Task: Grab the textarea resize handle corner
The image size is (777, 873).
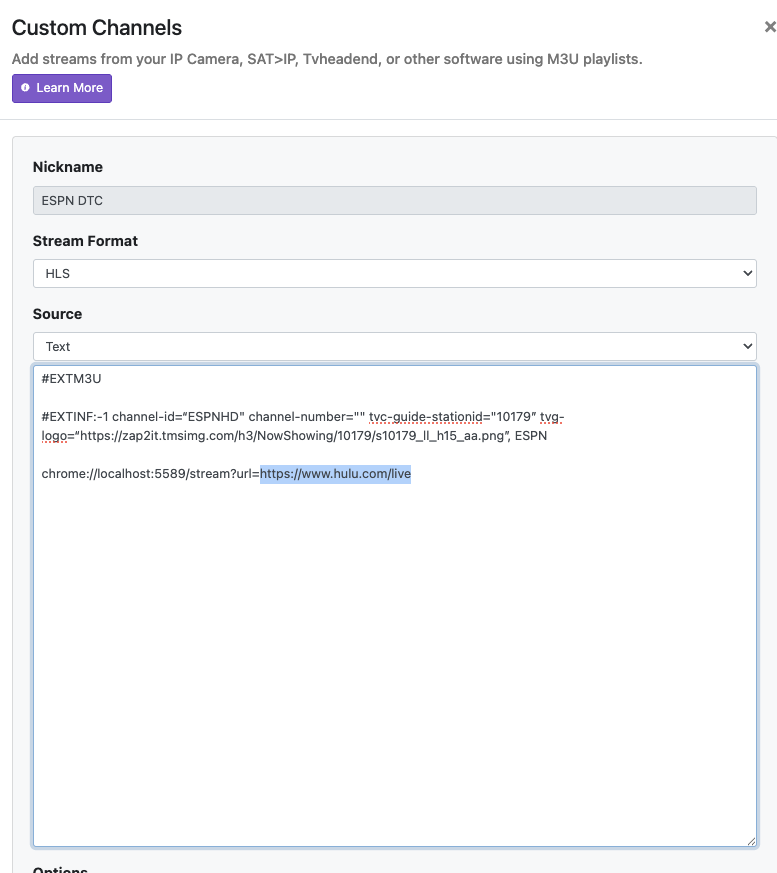Action: [x=750, y=841]
